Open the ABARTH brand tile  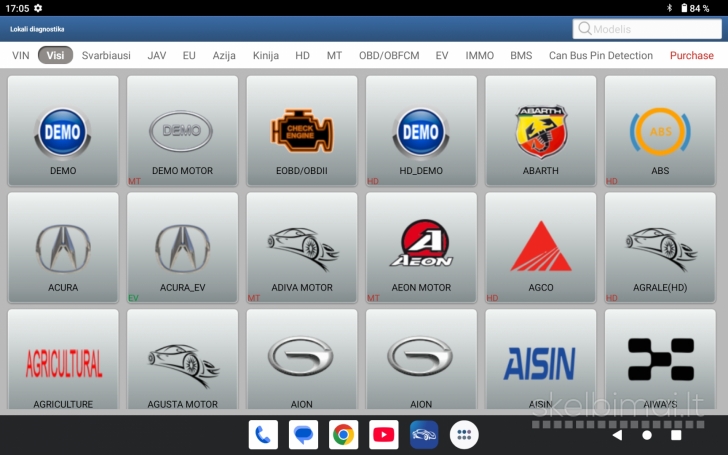tap(541, 132)
